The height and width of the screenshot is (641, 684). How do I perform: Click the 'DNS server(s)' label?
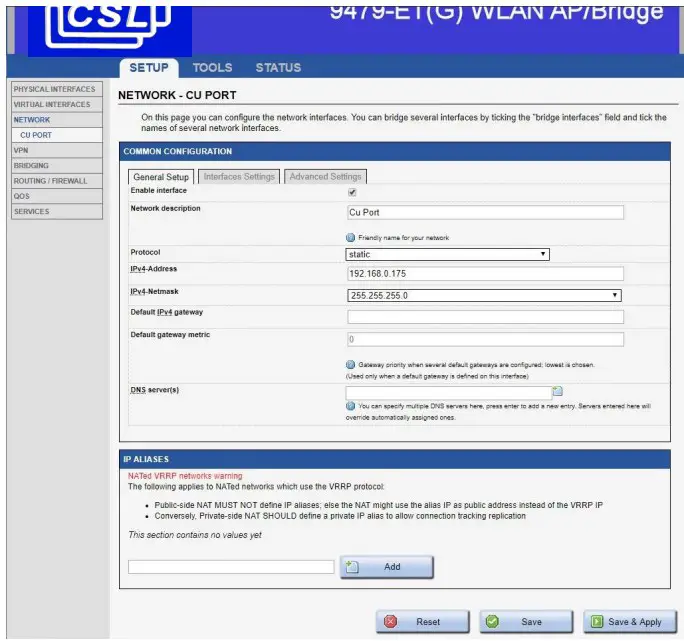tap(154, 390)
